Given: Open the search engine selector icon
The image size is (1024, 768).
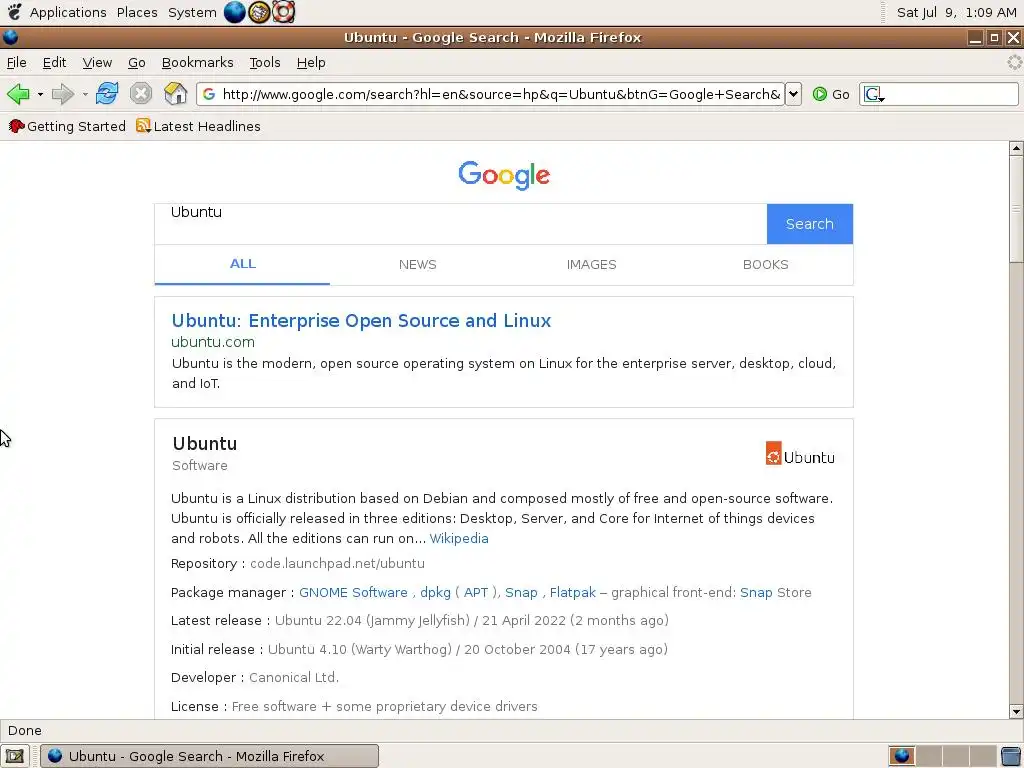Looking at the screenshot, I should (874, 95).
